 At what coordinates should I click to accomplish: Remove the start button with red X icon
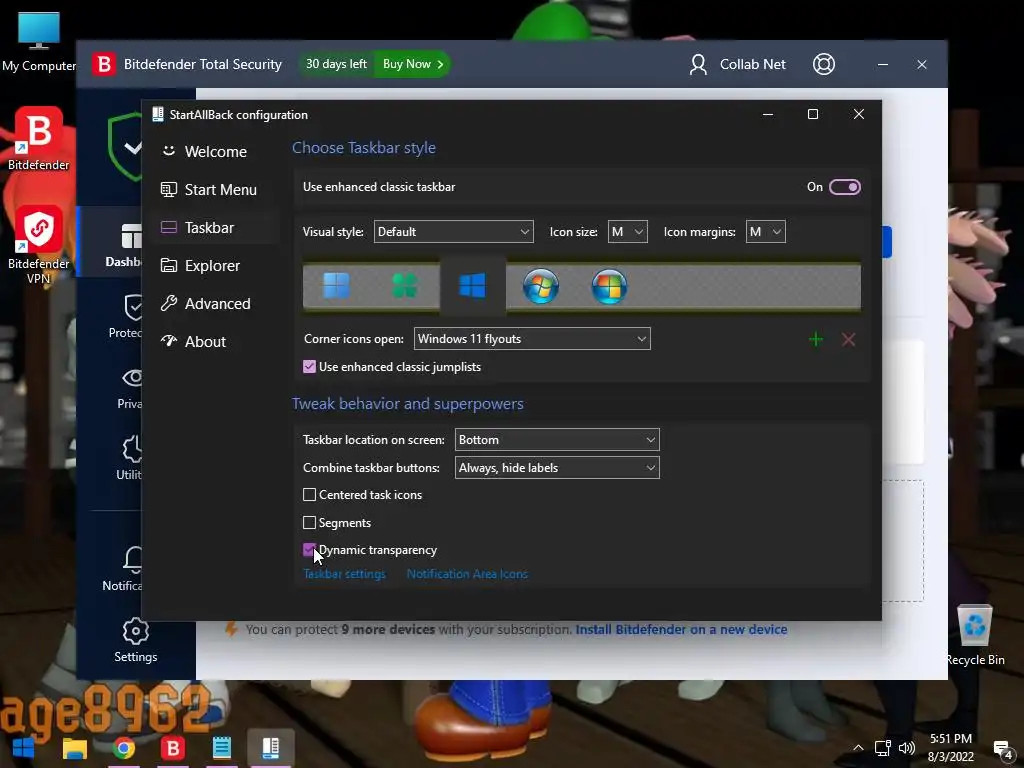click(x=848, y=339)
